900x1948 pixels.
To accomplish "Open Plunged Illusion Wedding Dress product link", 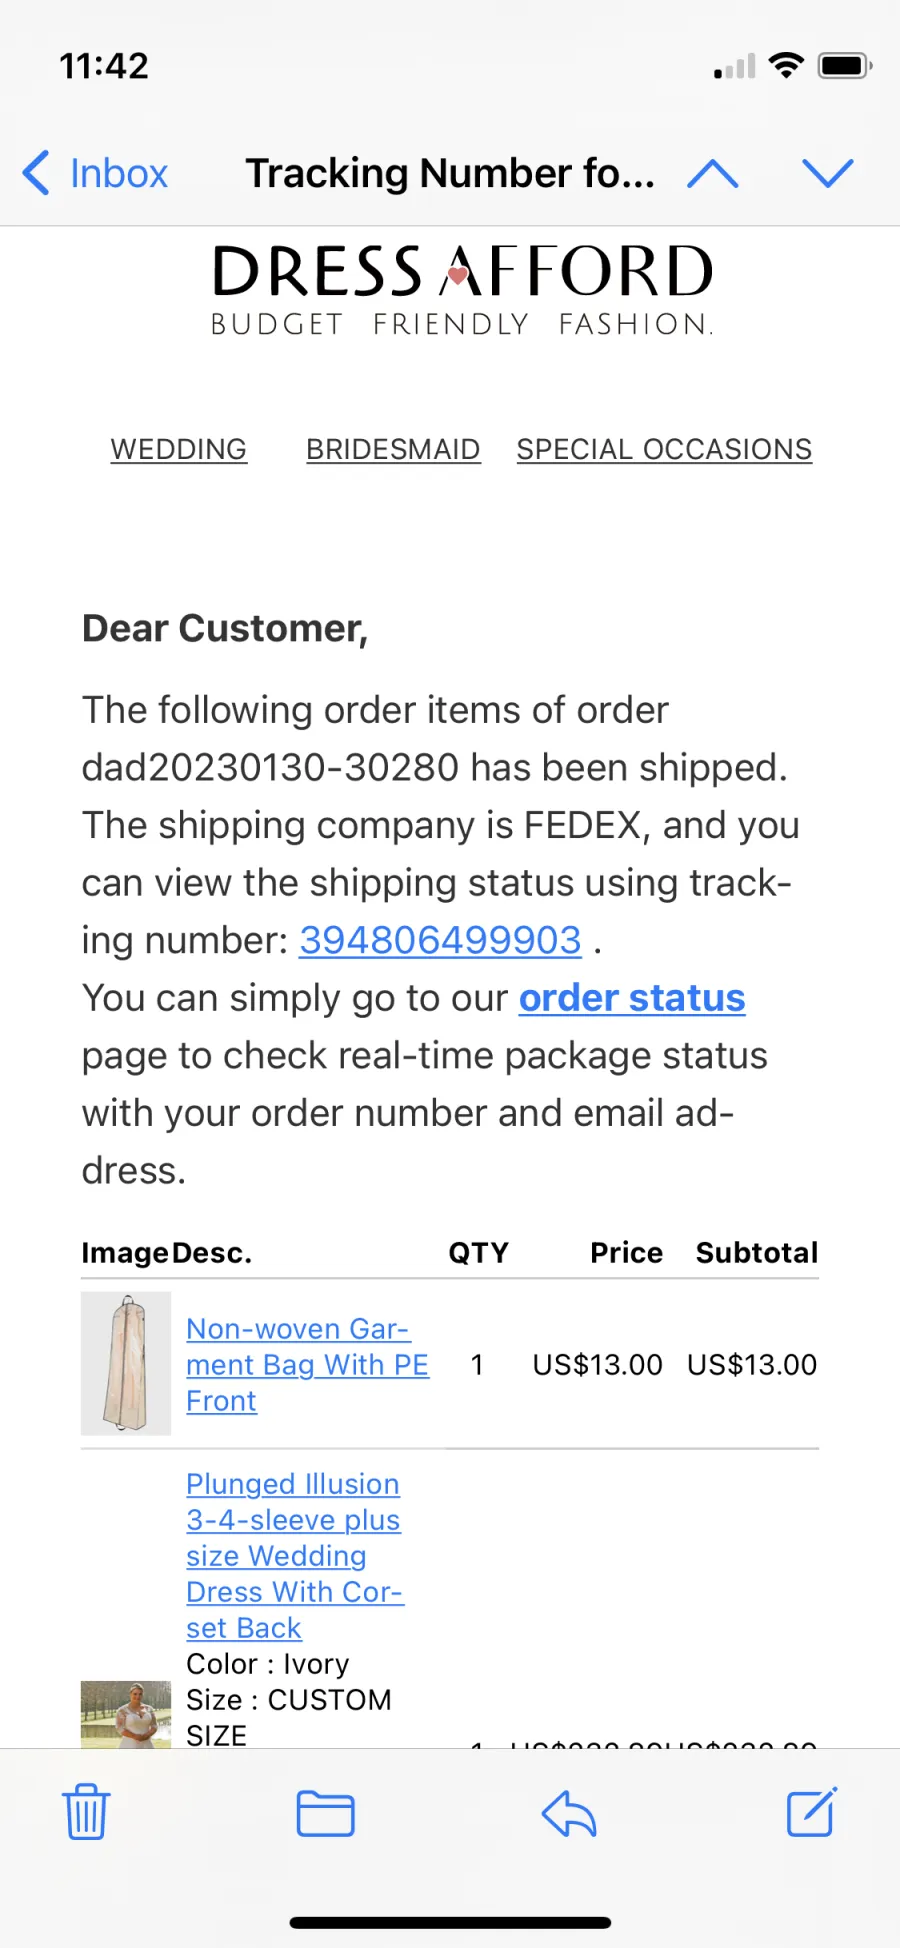I will 295,1556.
